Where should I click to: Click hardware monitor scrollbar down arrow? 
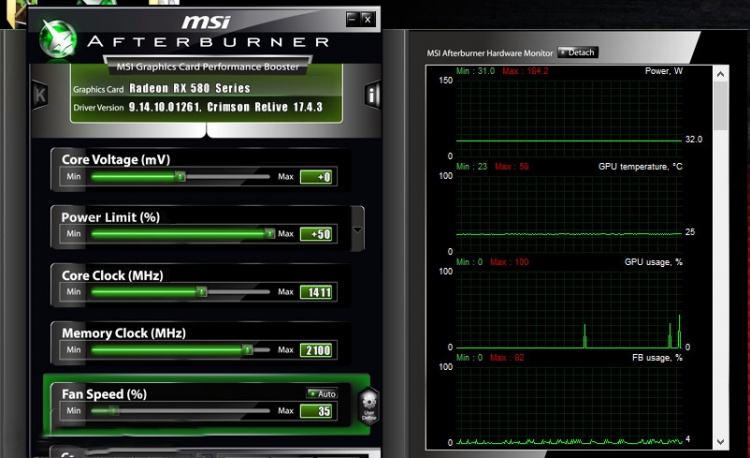tap(720, 442)
